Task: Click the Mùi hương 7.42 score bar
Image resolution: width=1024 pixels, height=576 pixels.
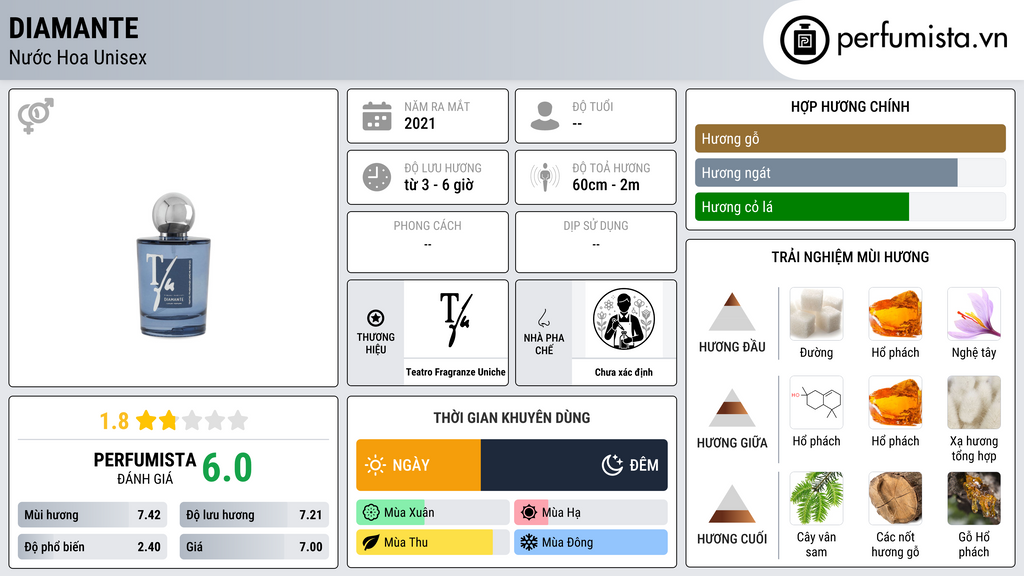Action: tap(93, 515)
